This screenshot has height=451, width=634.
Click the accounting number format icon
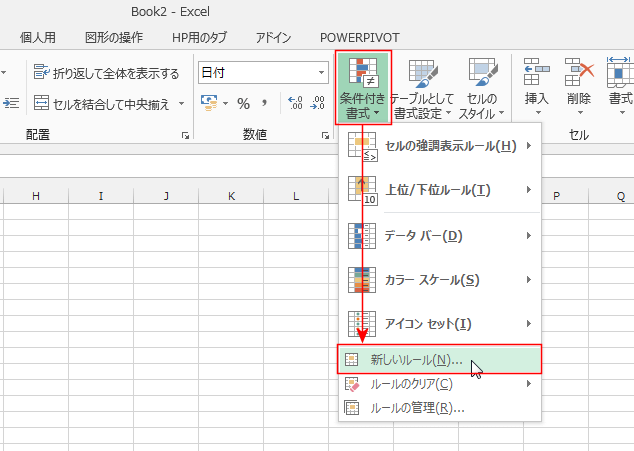tap(209, 104)
